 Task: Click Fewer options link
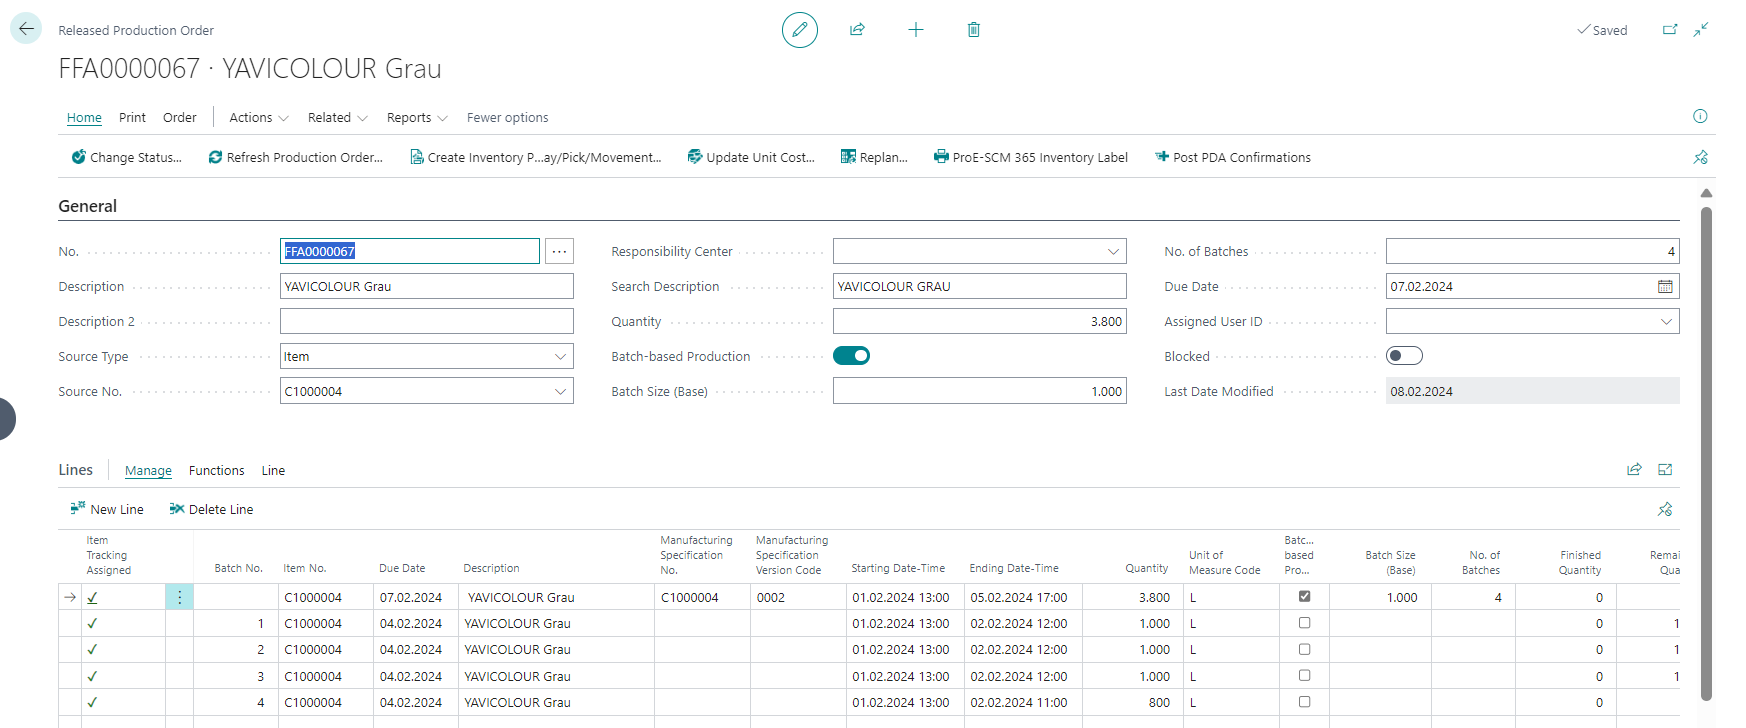coord(507,117)
